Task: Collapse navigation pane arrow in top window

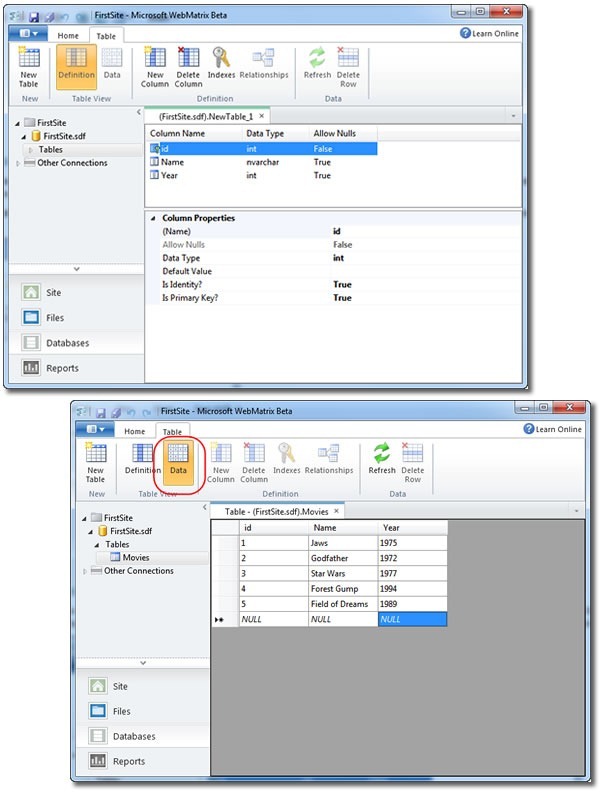Action: click(138, 112)
